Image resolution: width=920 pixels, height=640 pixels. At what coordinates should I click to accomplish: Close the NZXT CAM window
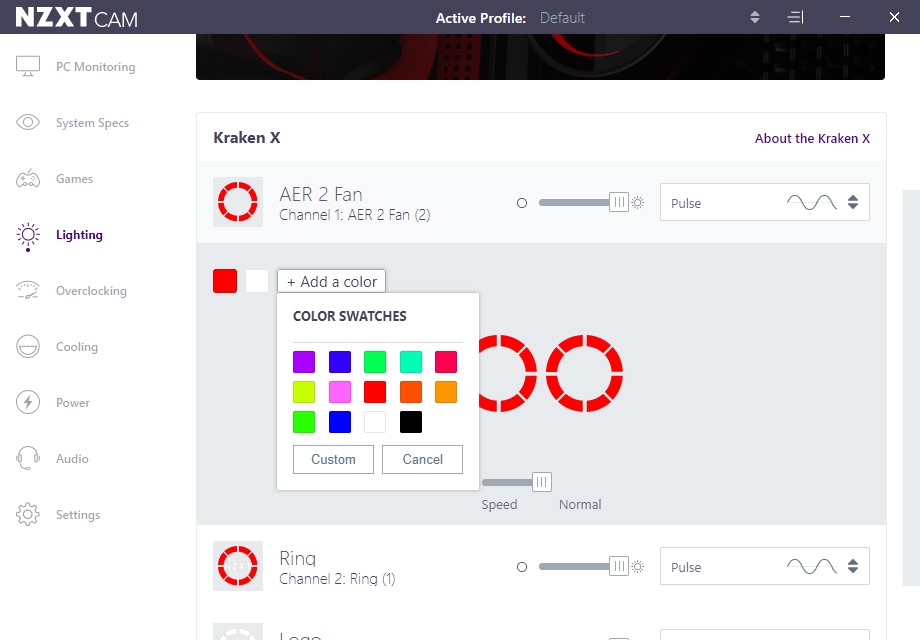[x=894, y=17]
